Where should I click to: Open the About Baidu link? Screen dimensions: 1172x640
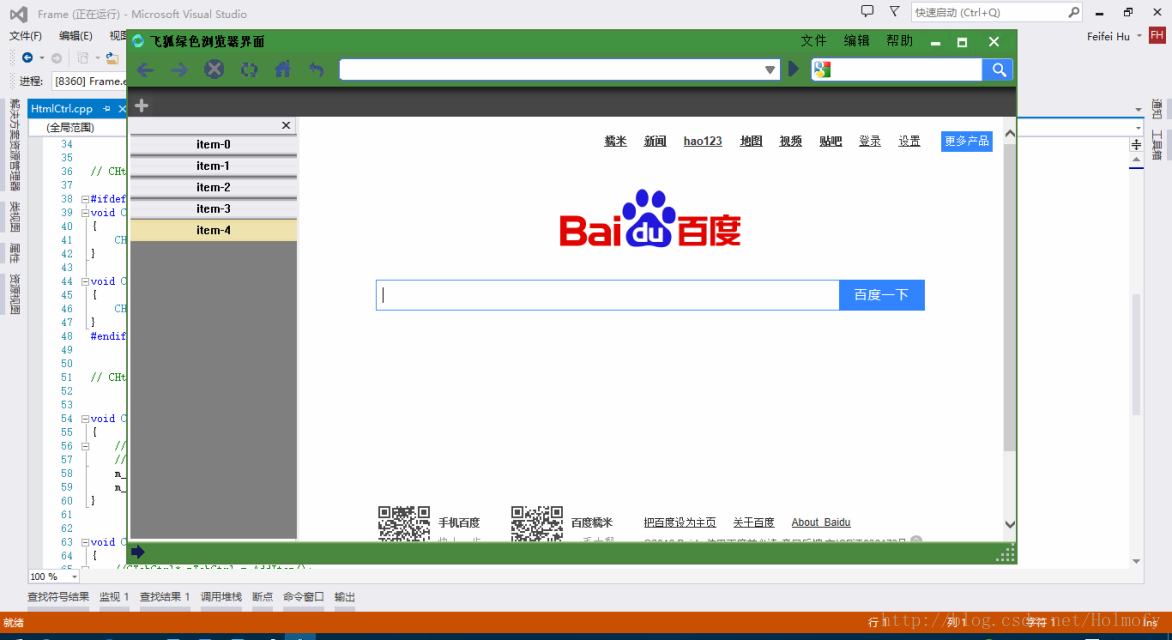point(821,522)
